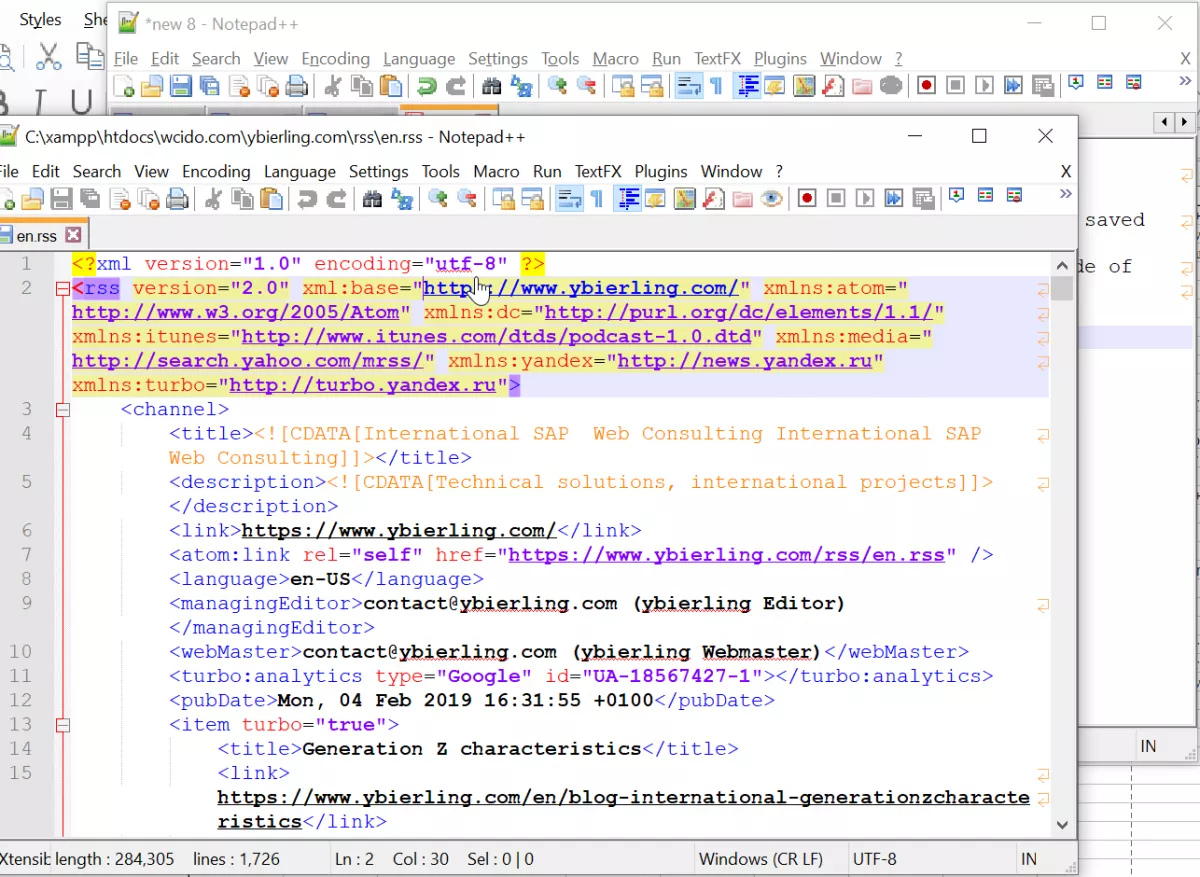
Task: Play back recorded macro in en.rss window
Action: tap(865, 198)
